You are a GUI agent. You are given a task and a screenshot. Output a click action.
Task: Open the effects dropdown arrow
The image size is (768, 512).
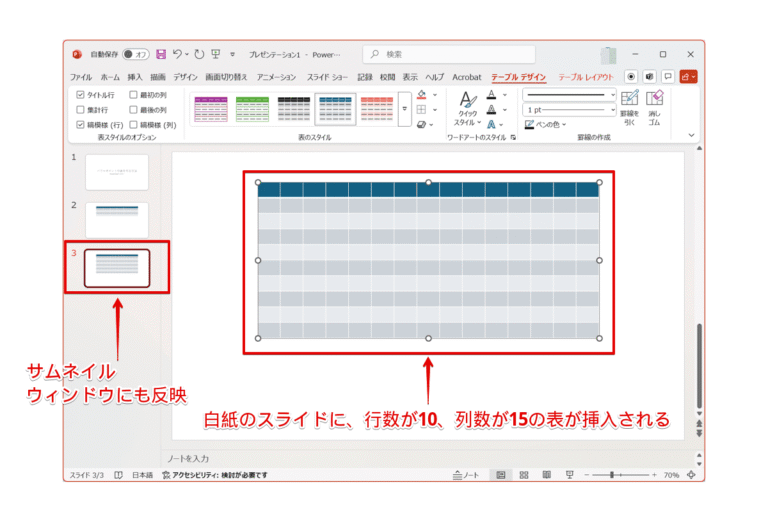pos(432,125)
